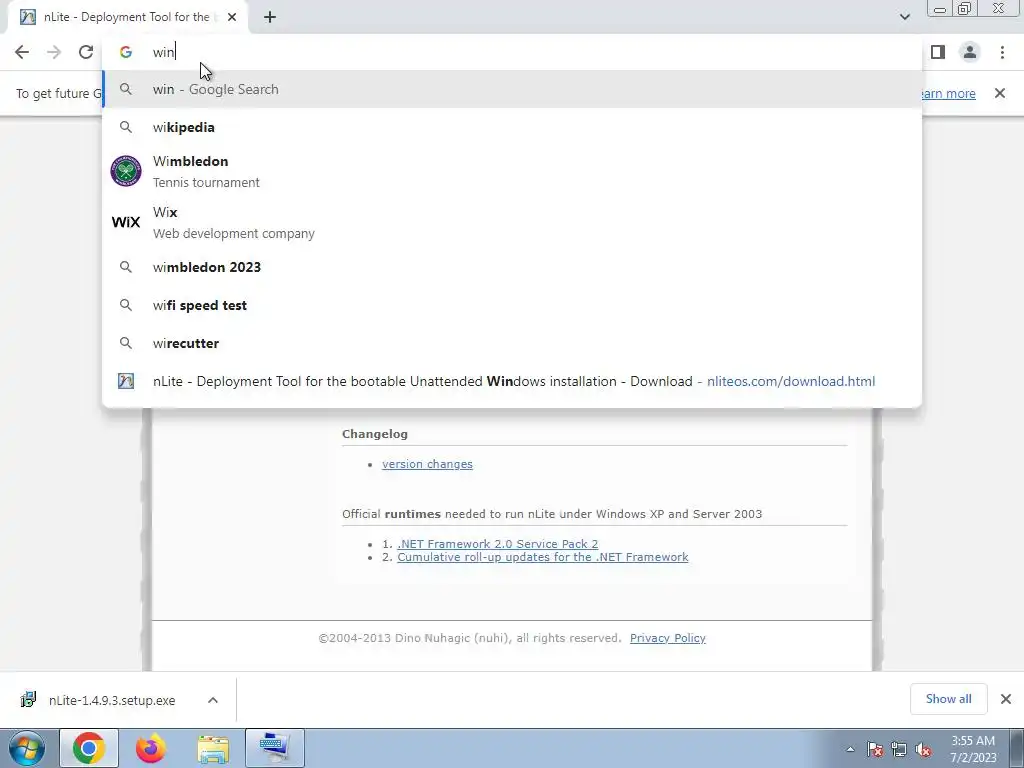This screenshot has height=768, width=1024.
Task: Open the infobar 'Learn more' link
Action: click(x=948, y=93)
